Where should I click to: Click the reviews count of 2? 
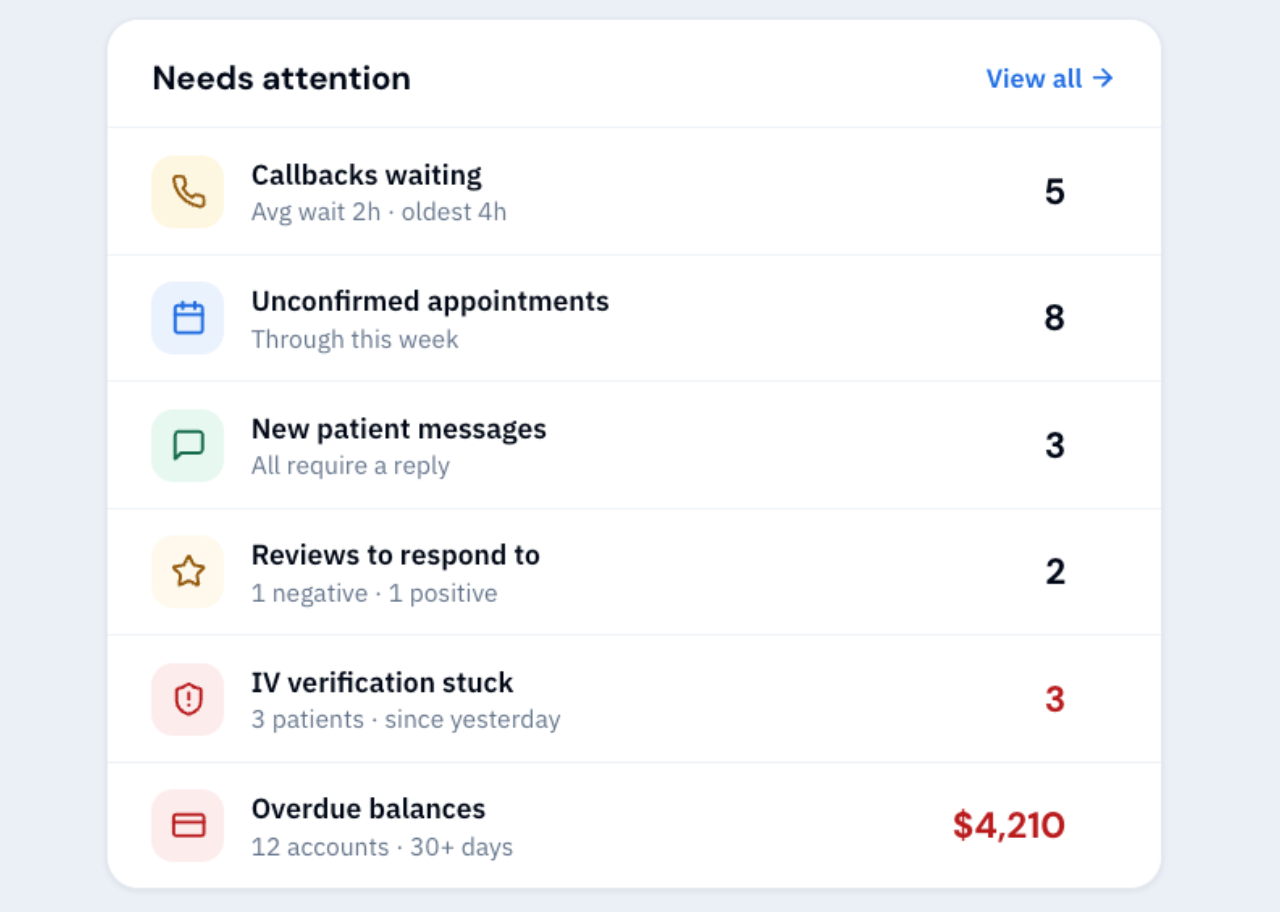pyautogui.click(x=1054, y=572)
